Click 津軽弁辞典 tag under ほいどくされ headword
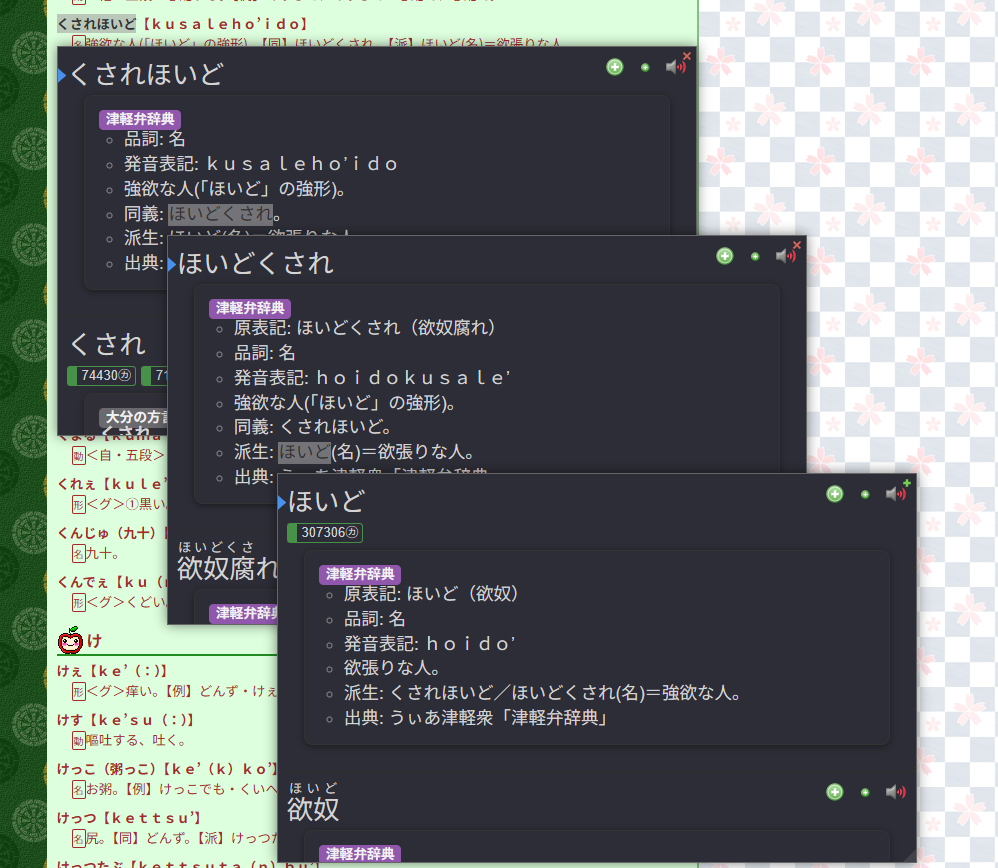The image size is (998, 868). [x=250, y=308]
